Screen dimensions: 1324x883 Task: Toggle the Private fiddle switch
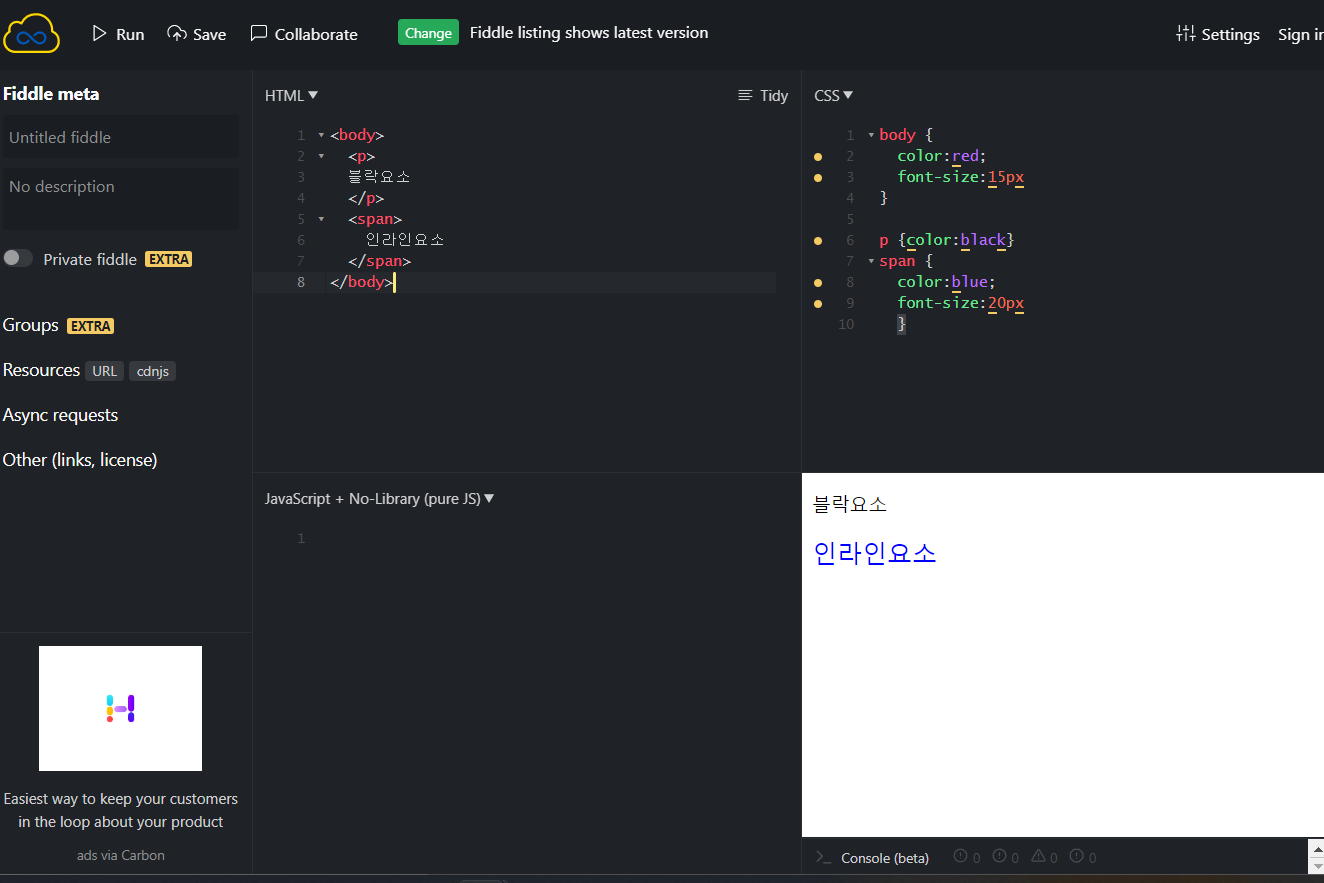click(x=18, y=258)
